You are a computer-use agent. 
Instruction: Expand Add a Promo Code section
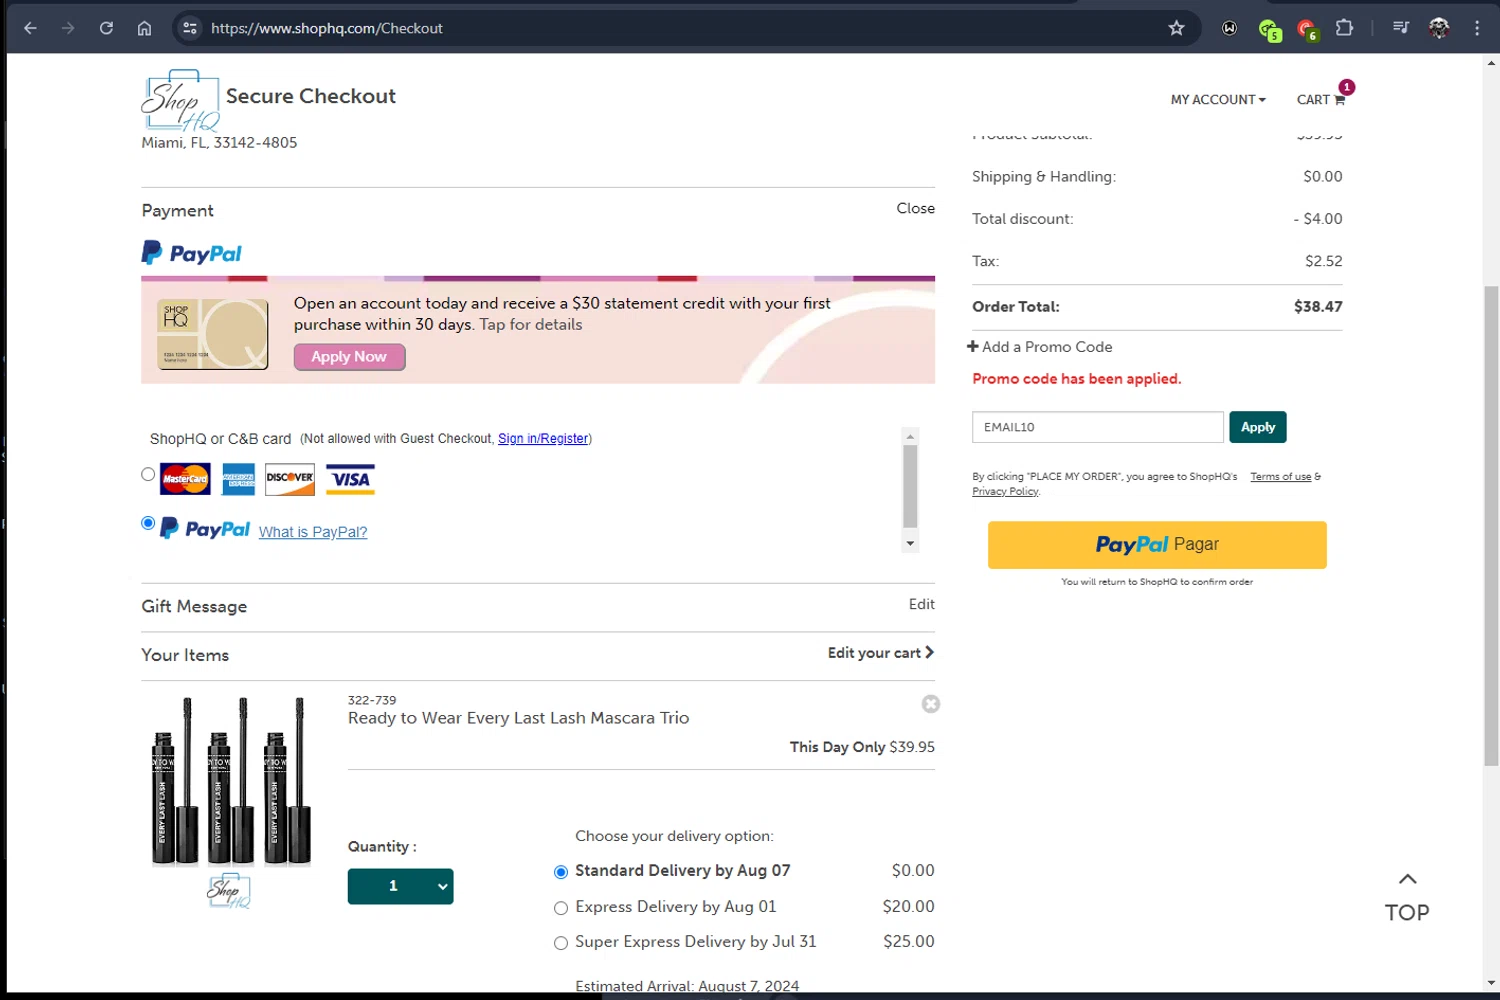[1040, 347]
